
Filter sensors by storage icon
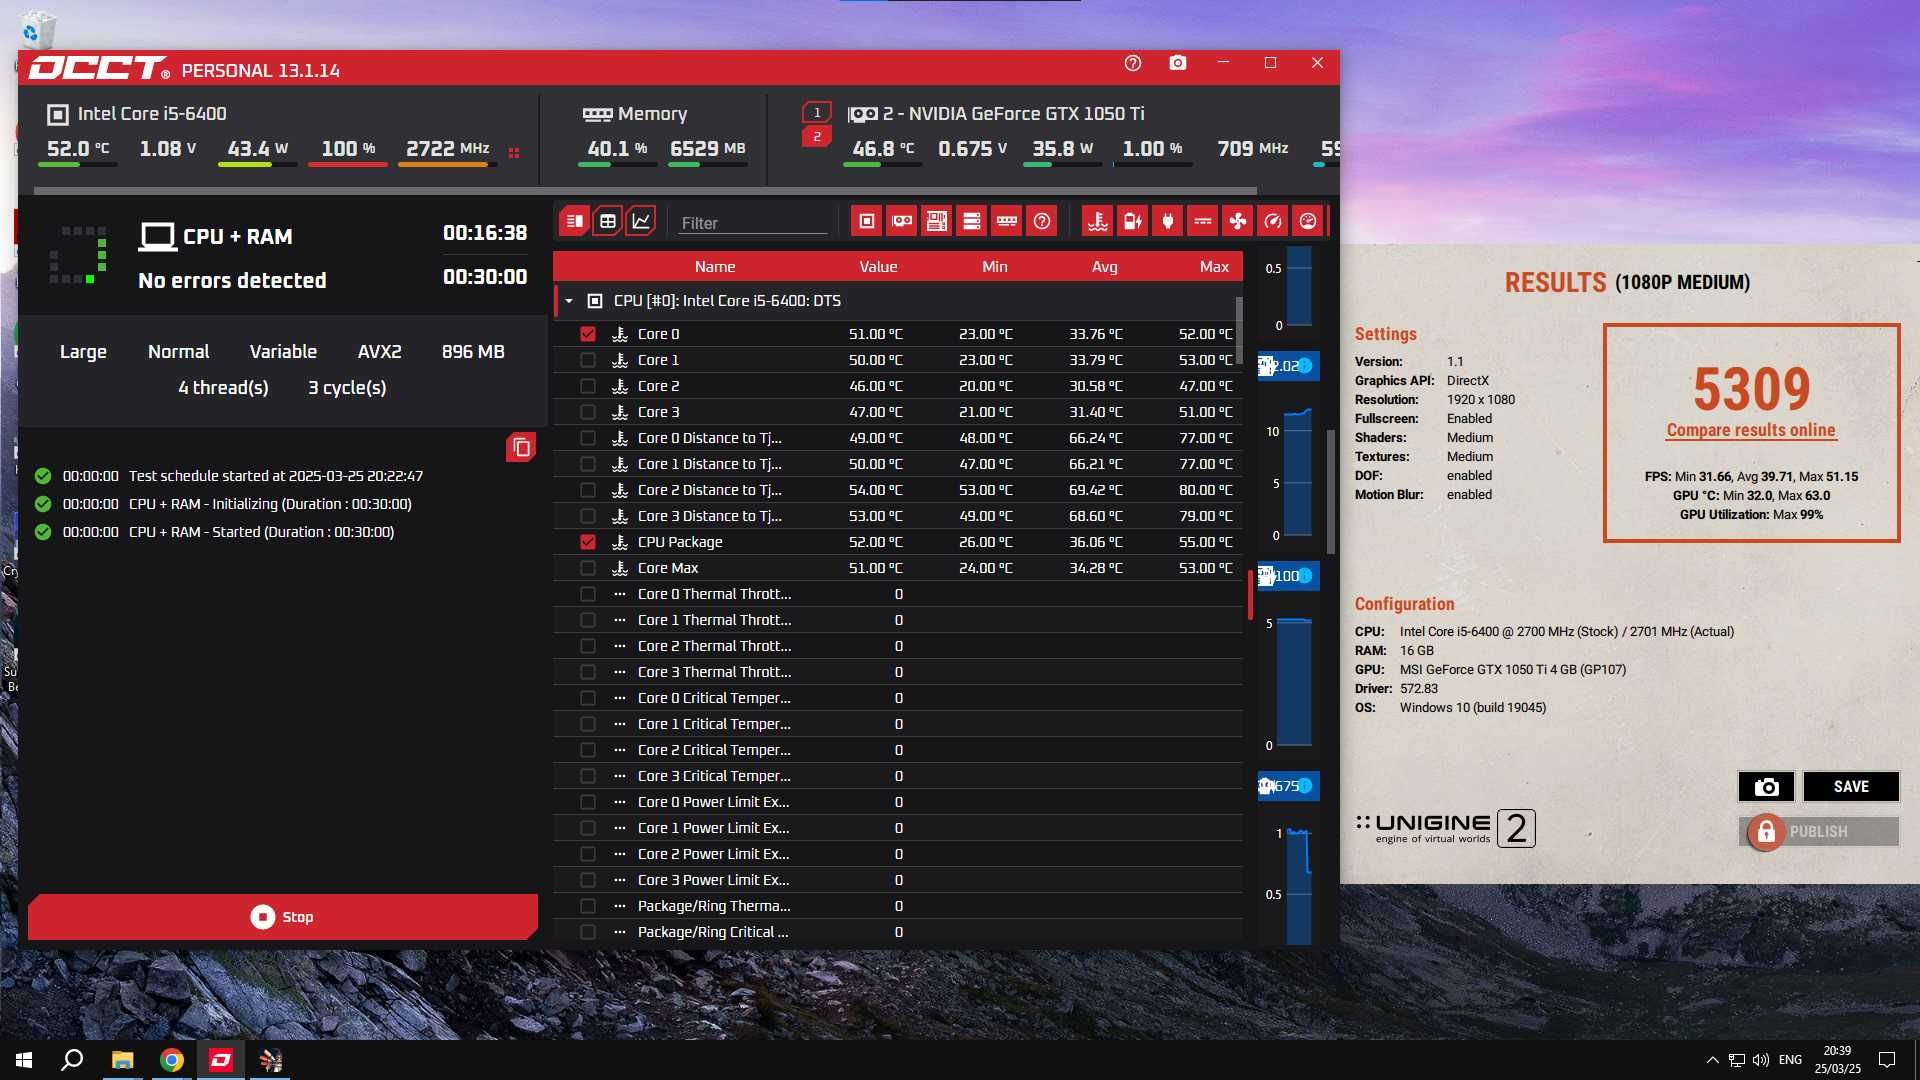(972, 221)
